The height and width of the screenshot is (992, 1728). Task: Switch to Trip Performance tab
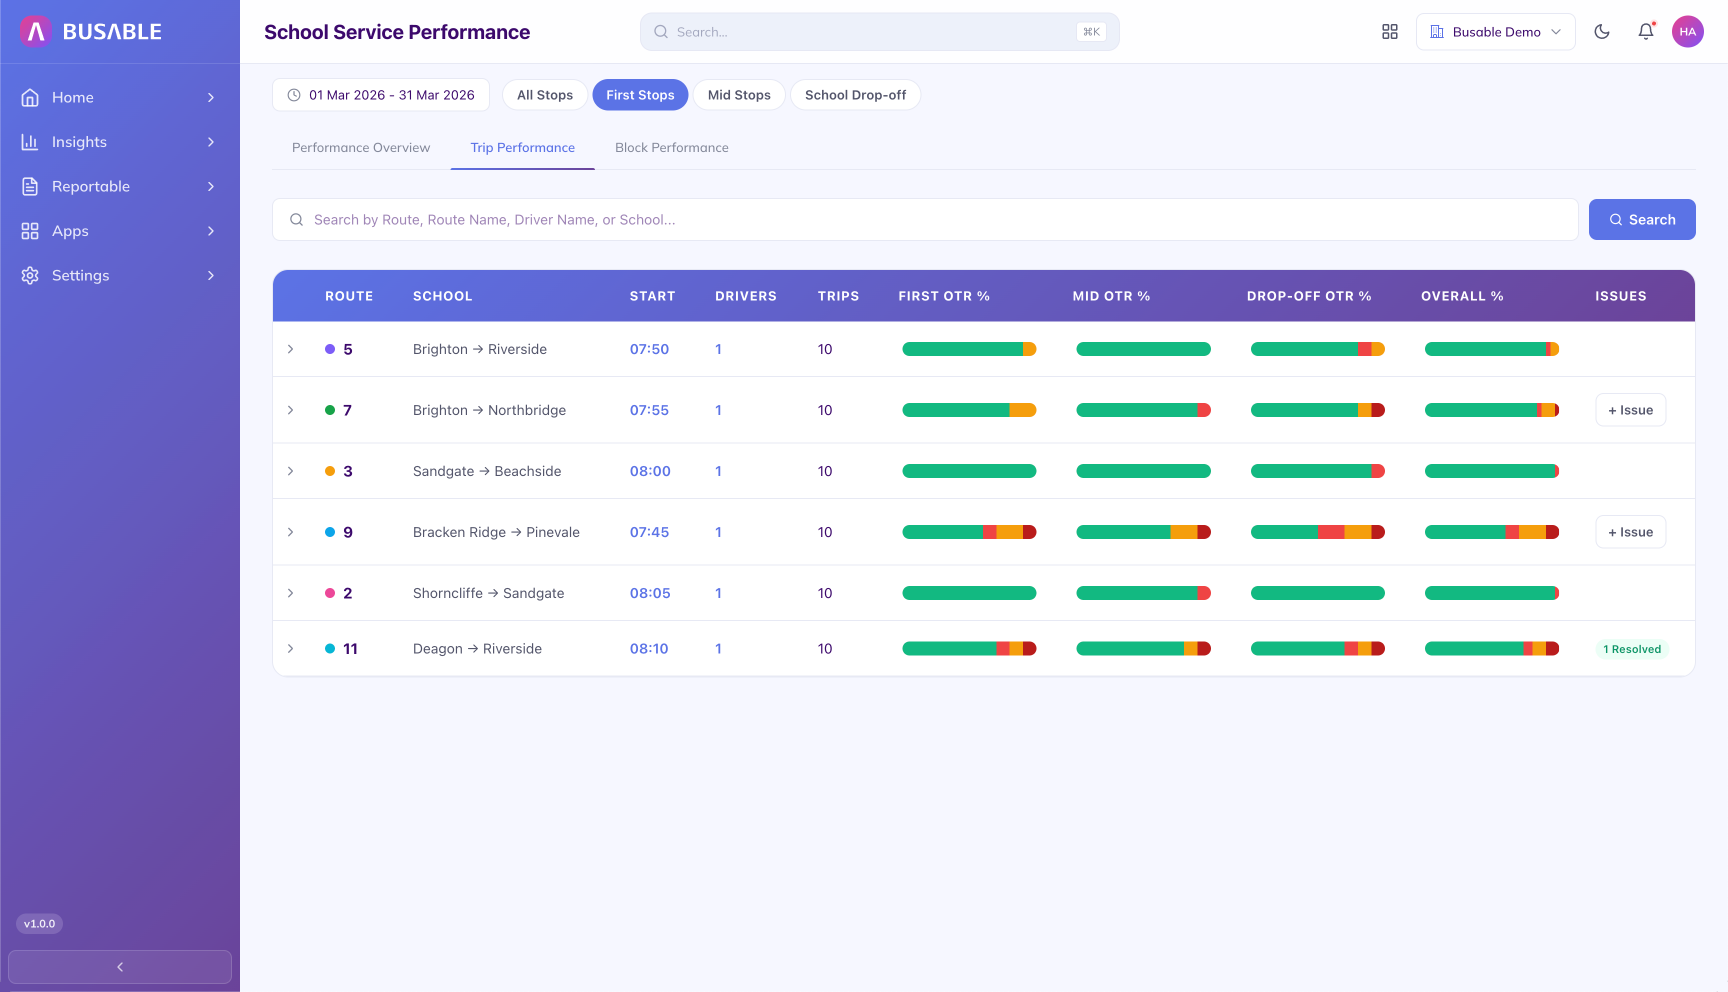pyautogui.click(x=523, y=147)
